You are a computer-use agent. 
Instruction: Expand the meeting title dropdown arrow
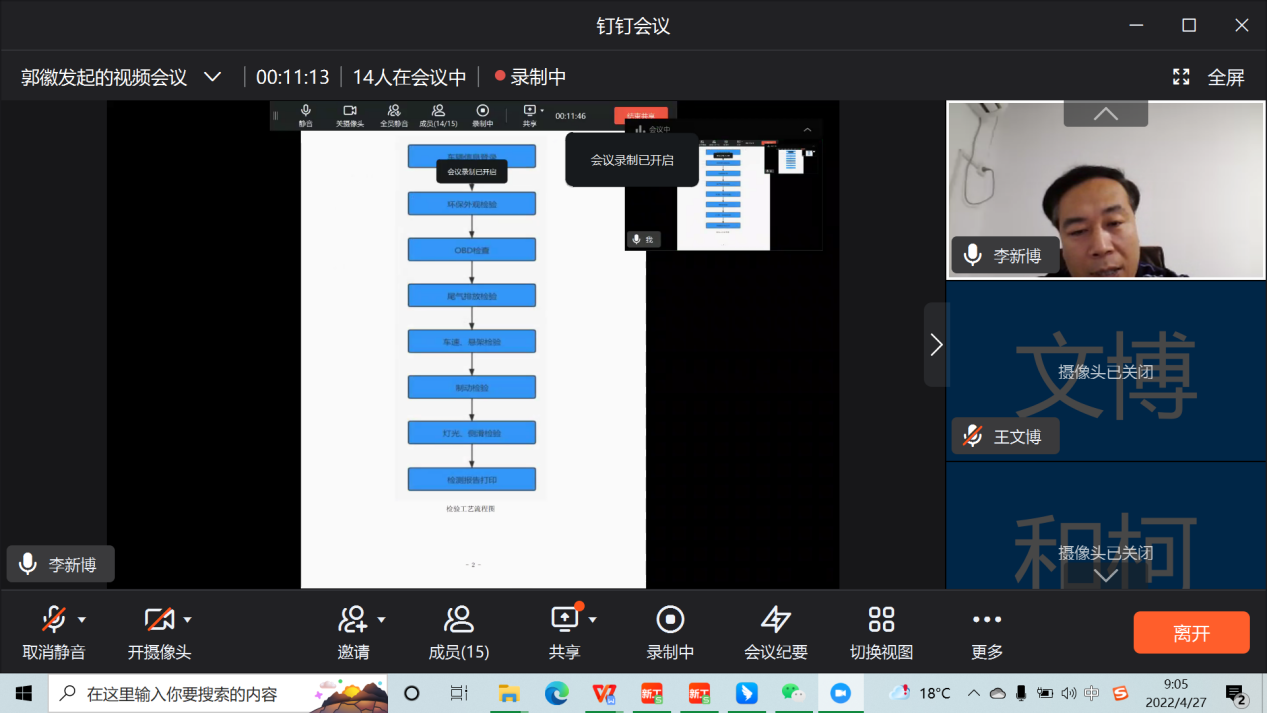(212, 77)
